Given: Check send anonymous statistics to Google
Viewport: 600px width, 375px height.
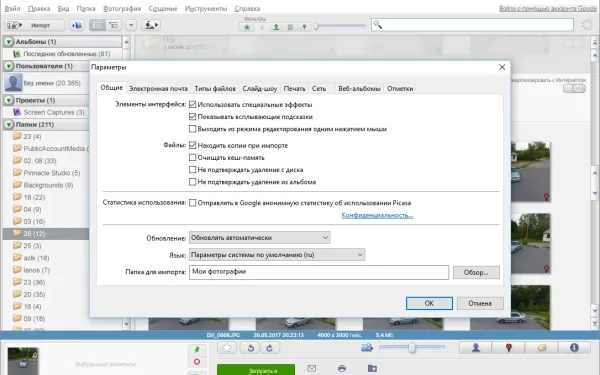Looking at the screenshot, I should tap(192, 203).
